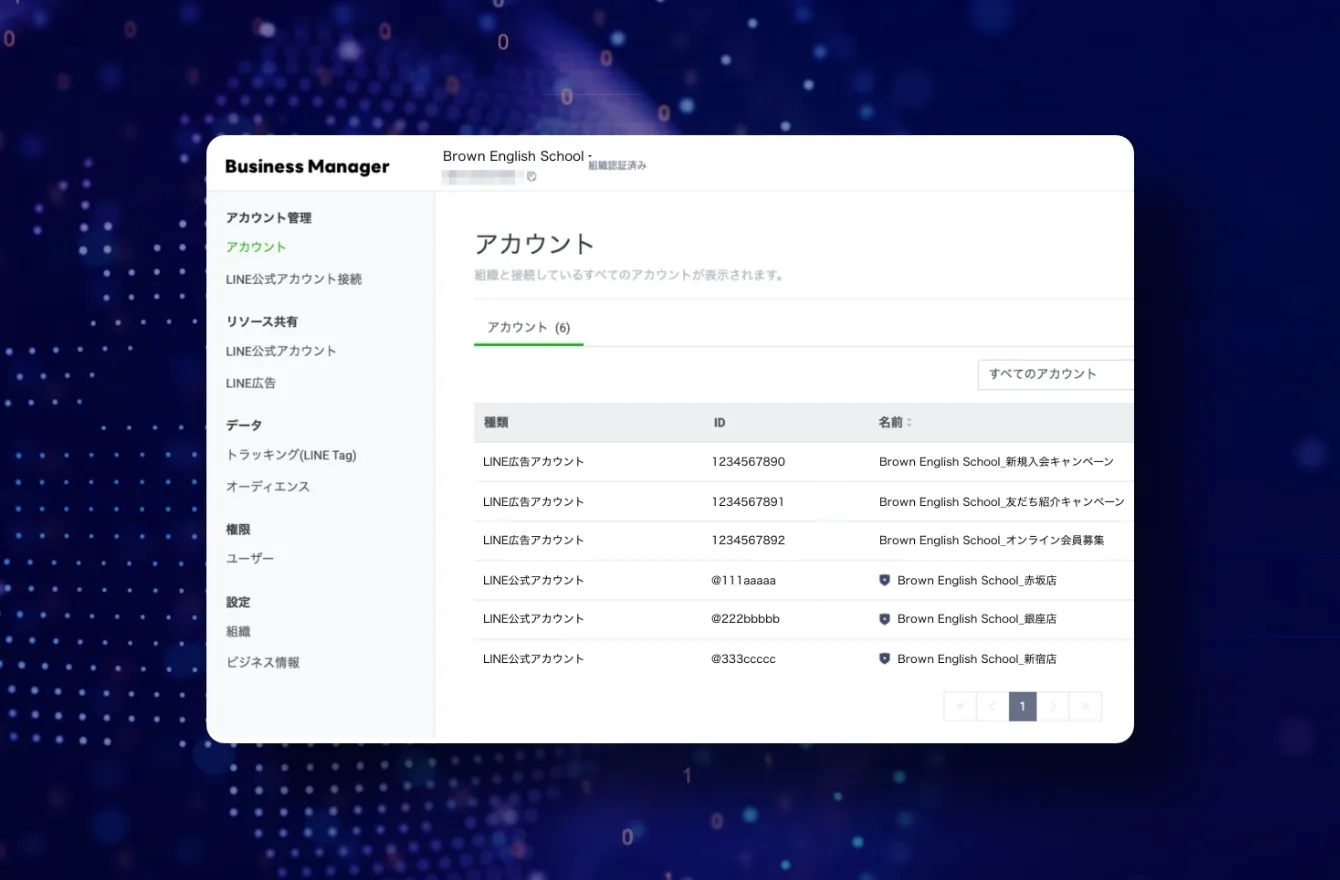Click the shield badge beside 新宿店 account
This screenshot has width=1340, height=880.
tap(884, 659)
